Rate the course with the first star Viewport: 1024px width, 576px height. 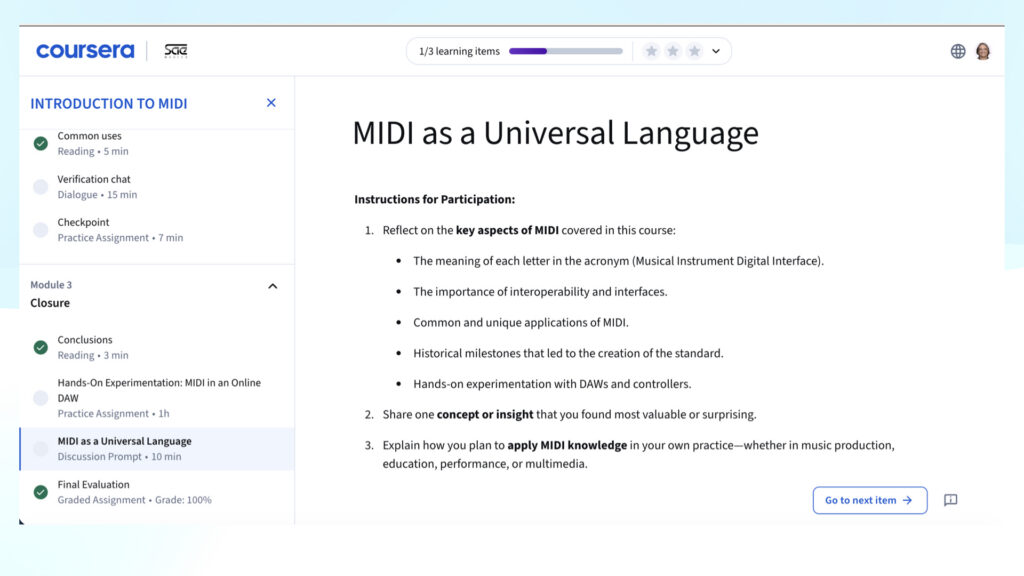(x=652, y=50)
